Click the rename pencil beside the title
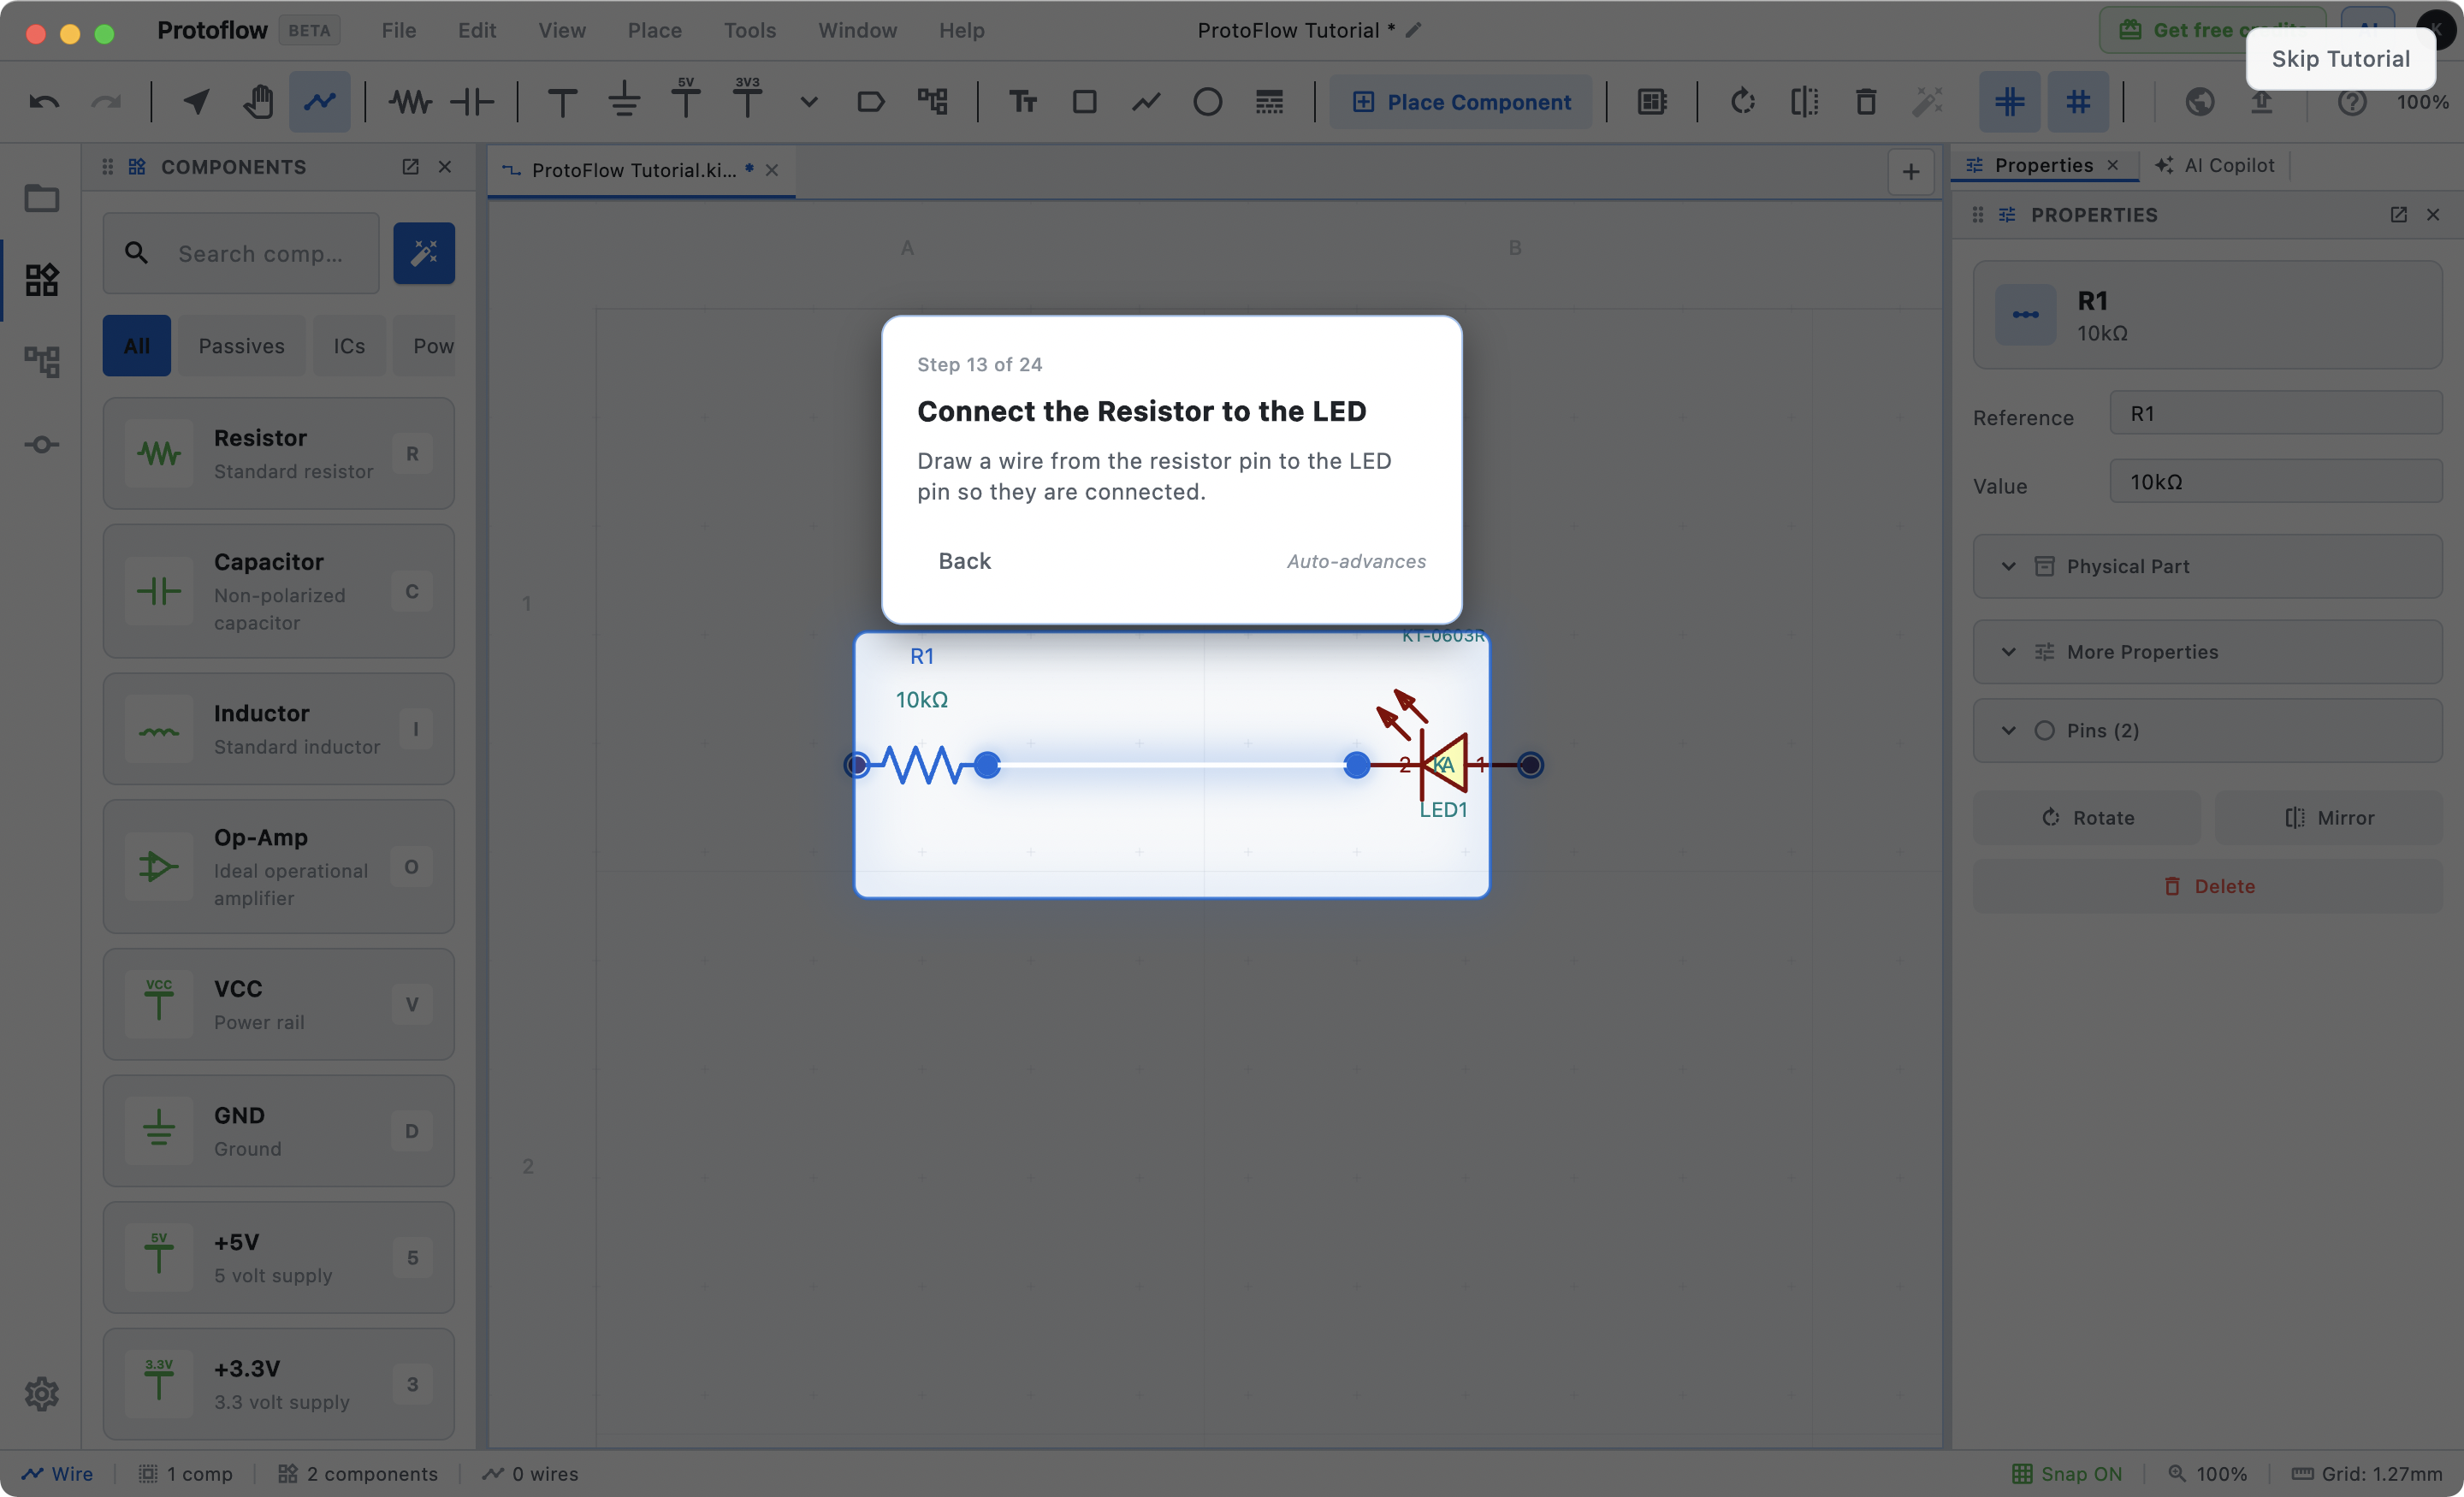 pos(1414,30)
